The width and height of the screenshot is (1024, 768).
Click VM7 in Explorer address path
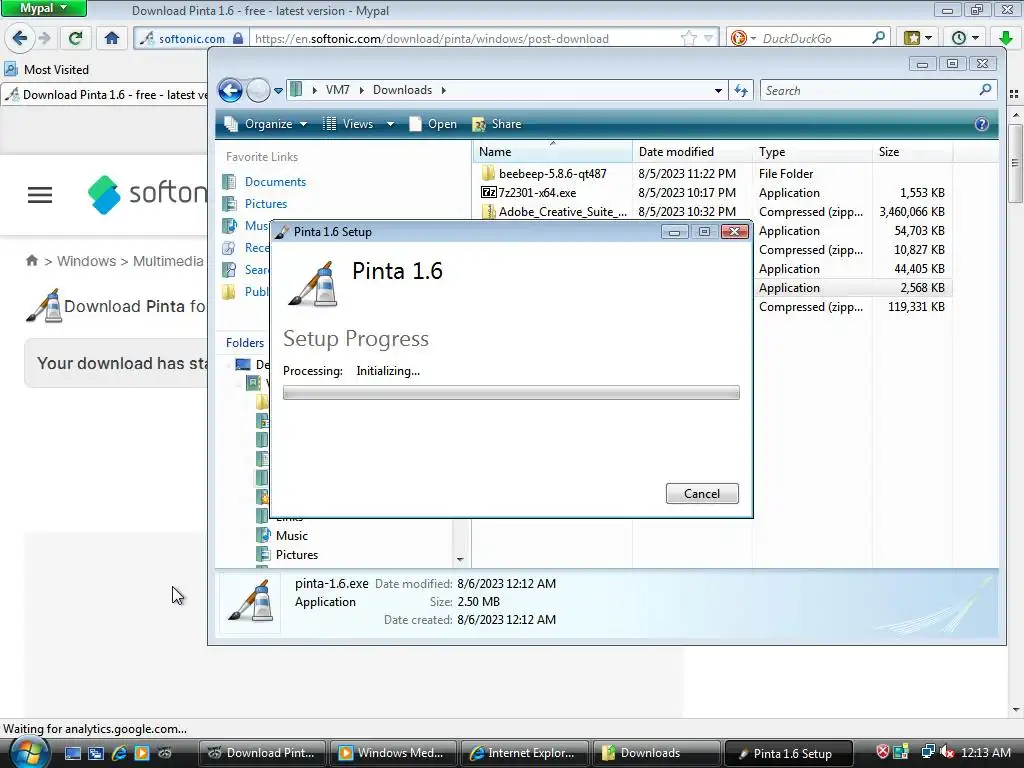[x=338, y=90]
